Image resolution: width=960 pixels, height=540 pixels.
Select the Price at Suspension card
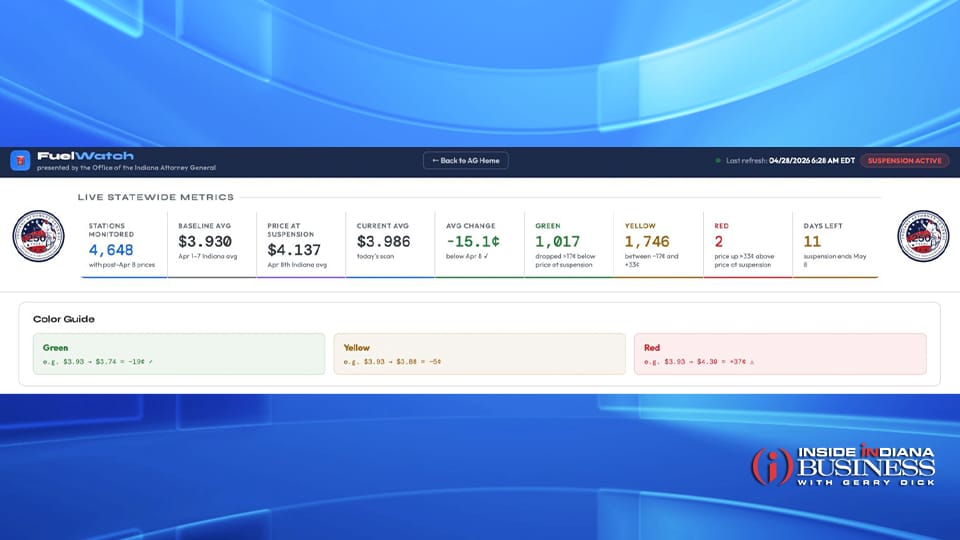point(300,244)
